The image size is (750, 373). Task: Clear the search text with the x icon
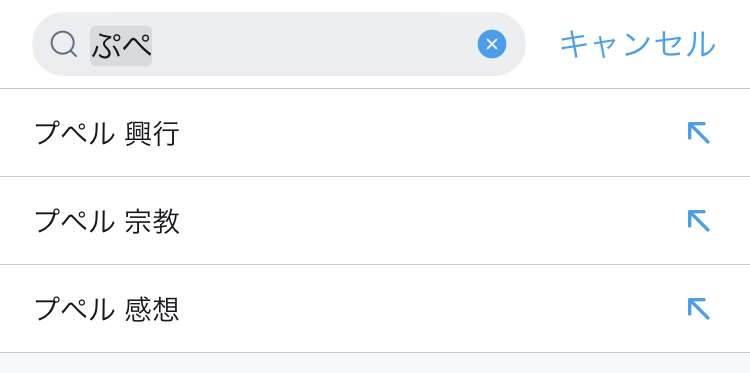pos(492,44)
